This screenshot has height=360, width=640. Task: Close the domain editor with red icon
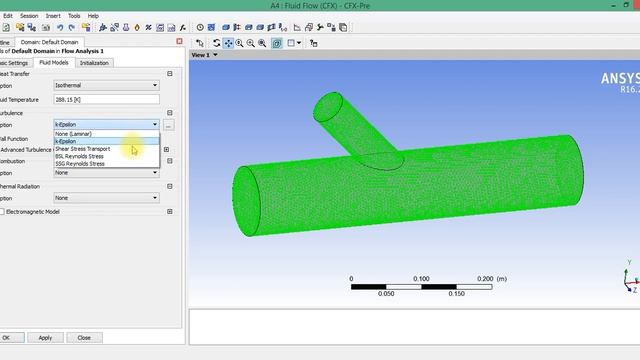(x=179, y=41)
